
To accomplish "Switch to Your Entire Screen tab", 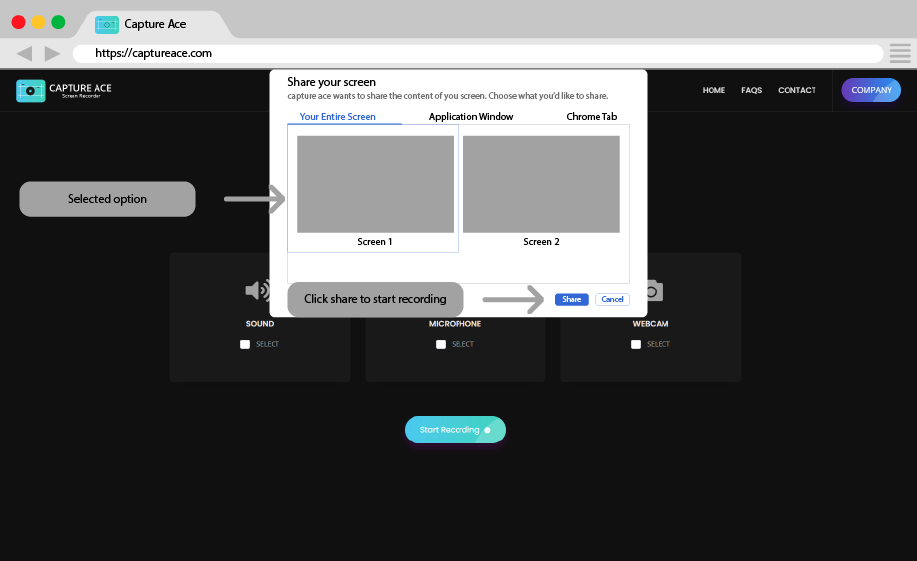I will 337,116.
